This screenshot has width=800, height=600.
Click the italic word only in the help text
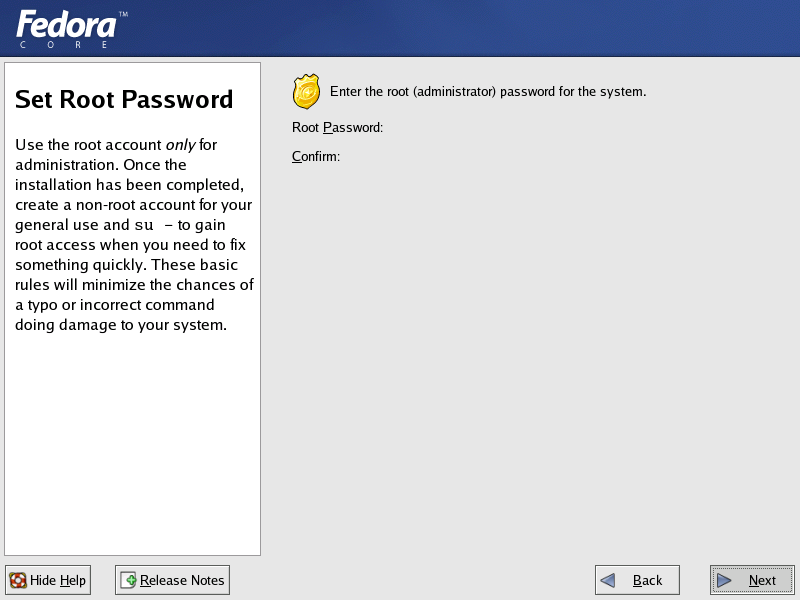pyautogui.click(x=181, y=145)
